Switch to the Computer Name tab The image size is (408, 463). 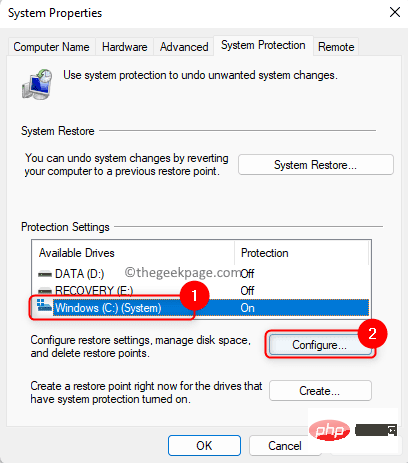click(x=51, y=47)
